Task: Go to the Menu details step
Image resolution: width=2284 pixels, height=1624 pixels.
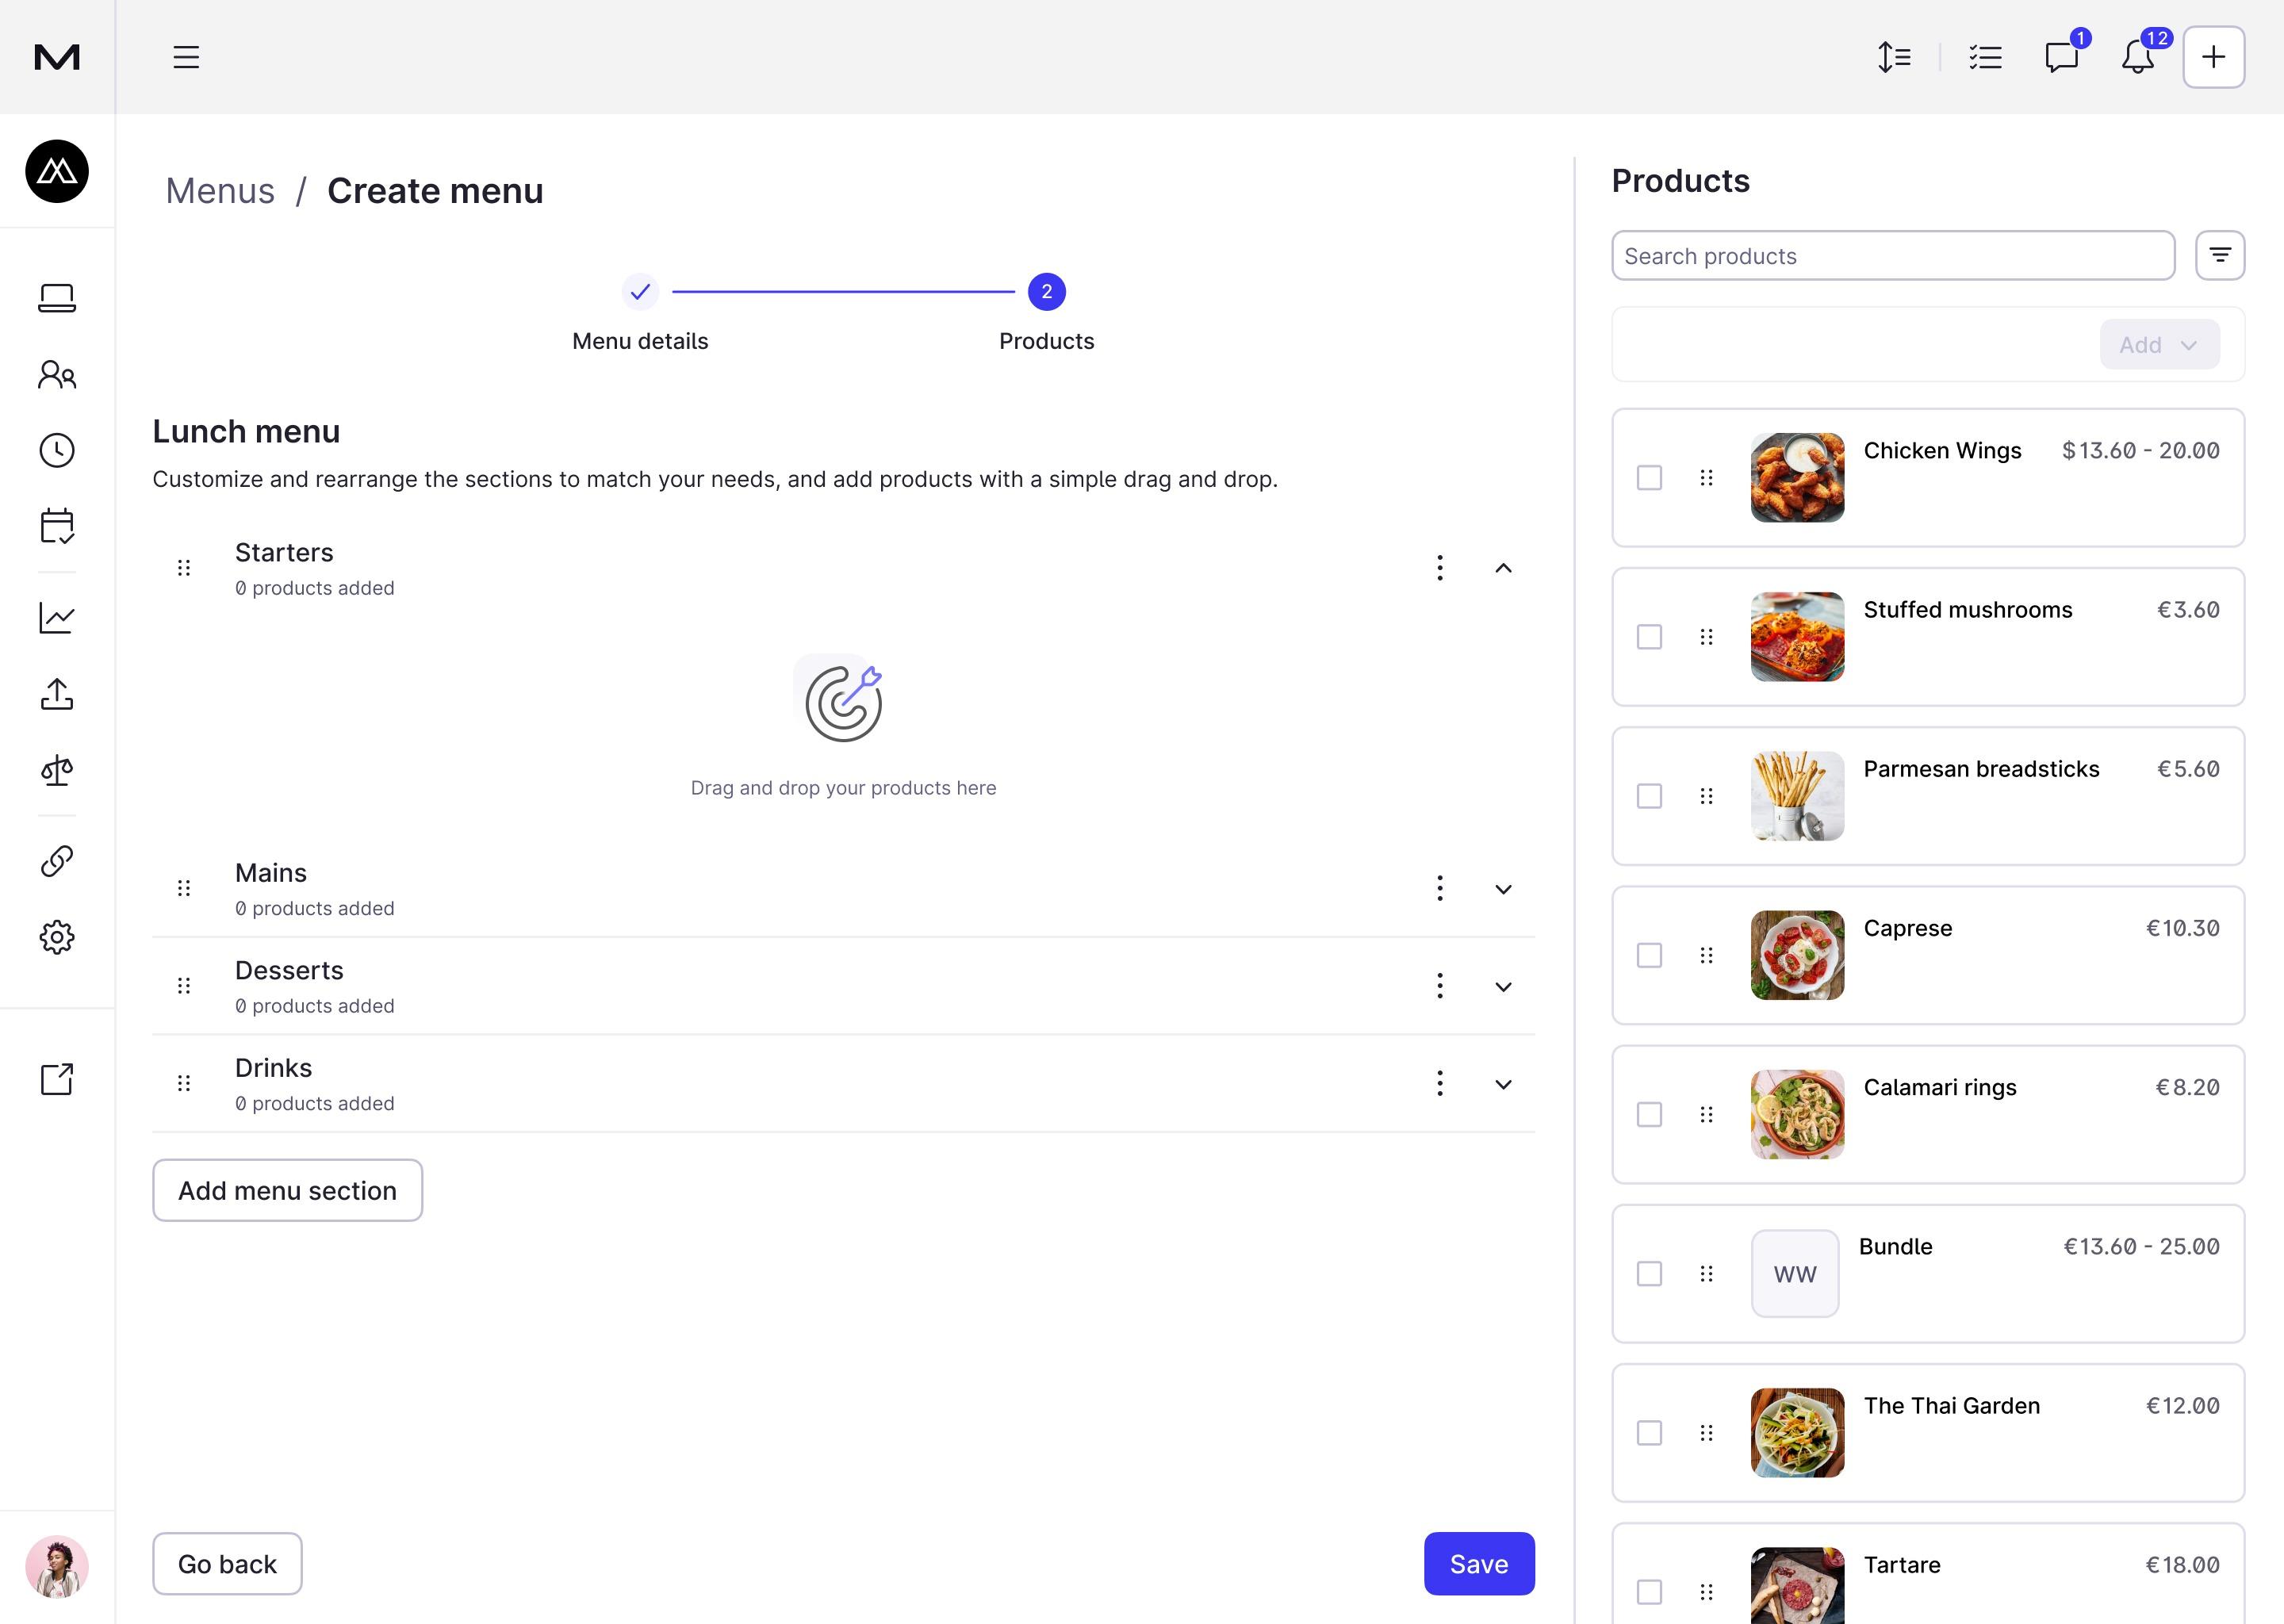Action: (640, 292)
